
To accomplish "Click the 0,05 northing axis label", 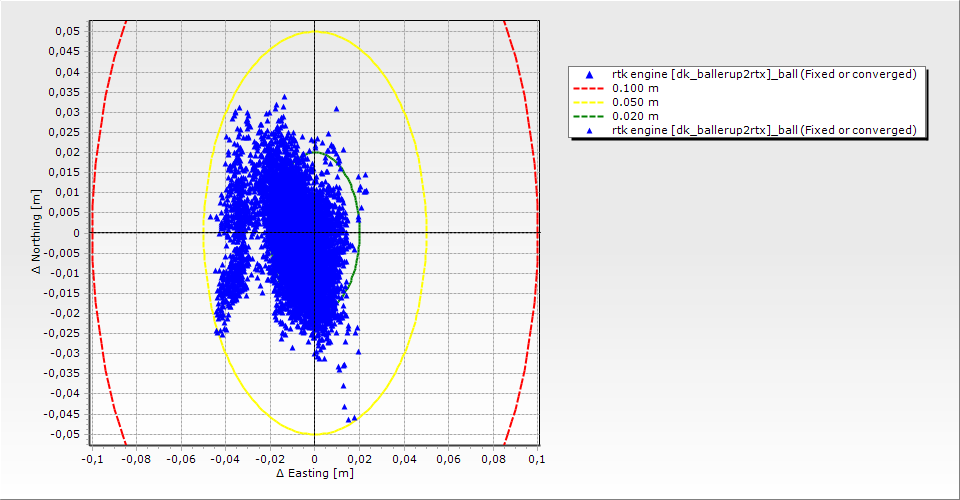I will point(67,31).
